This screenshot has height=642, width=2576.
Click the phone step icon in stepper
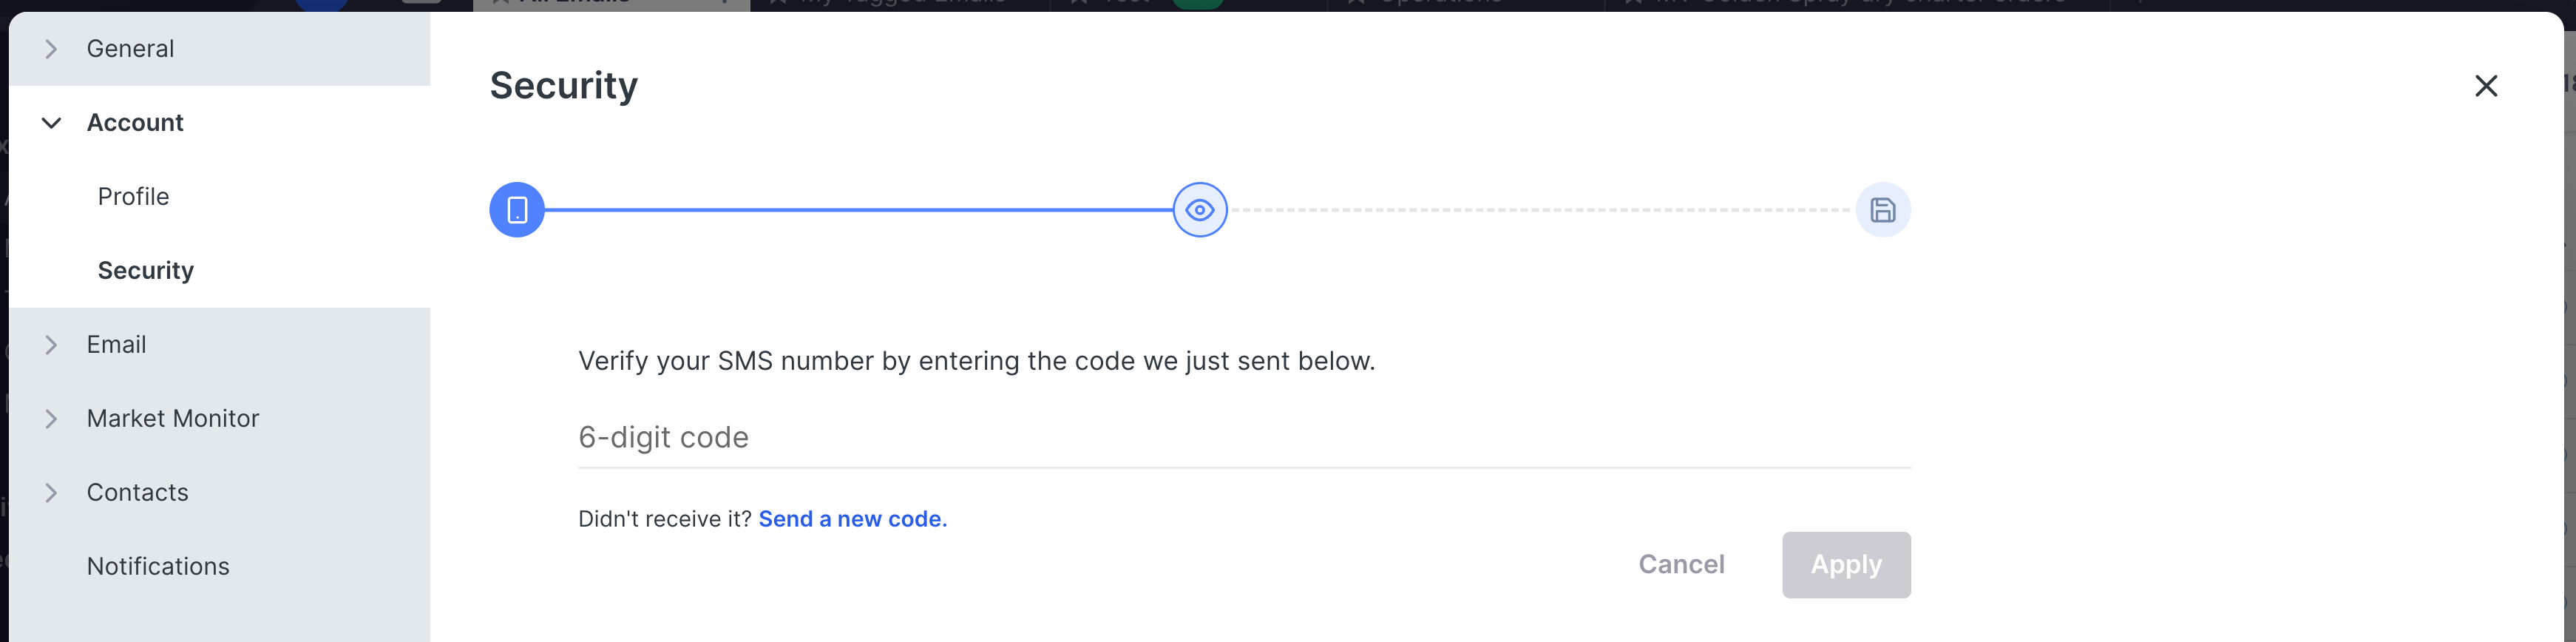click(516, 210)
